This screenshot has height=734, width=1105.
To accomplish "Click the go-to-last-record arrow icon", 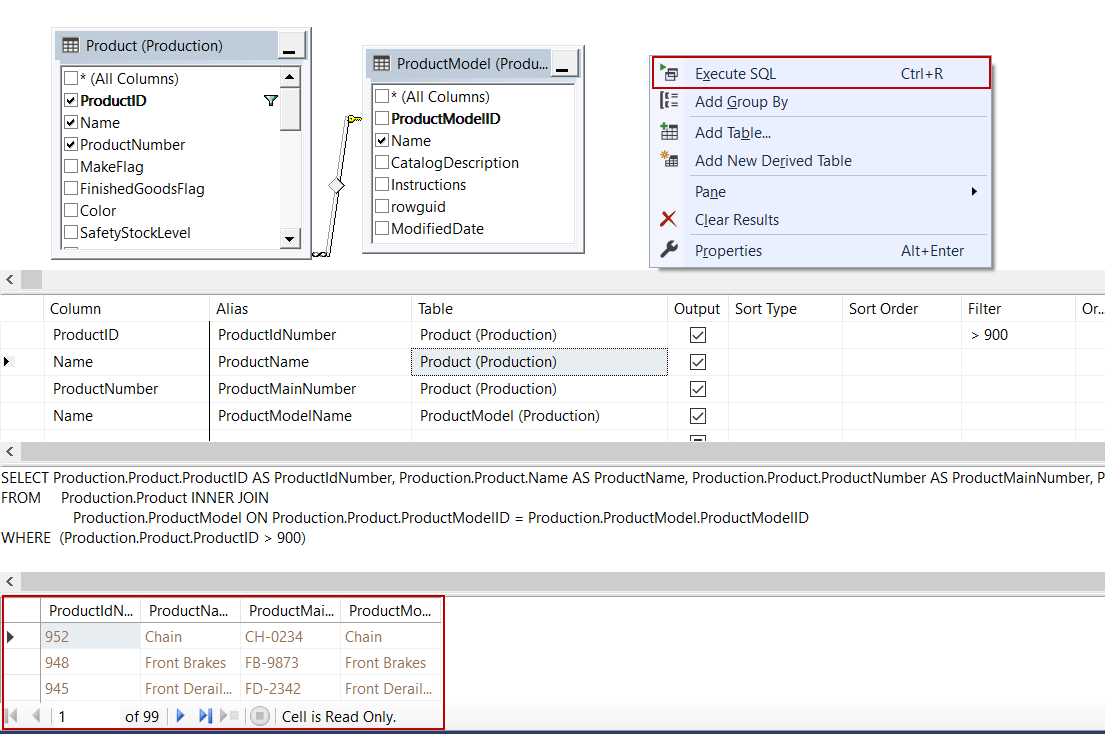I will [203, 715].
